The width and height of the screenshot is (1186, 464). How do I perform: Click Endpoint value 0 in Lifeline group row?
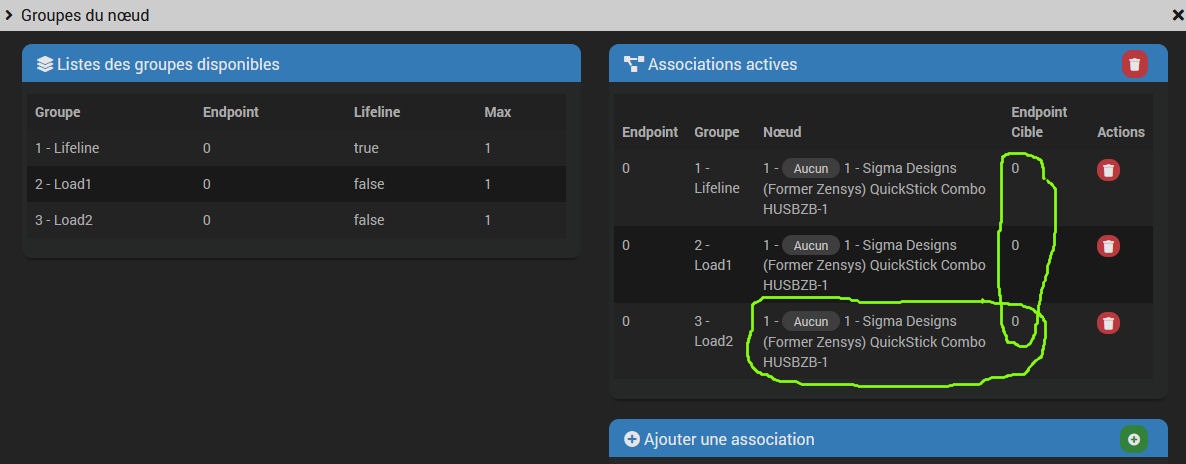point(206,148)
